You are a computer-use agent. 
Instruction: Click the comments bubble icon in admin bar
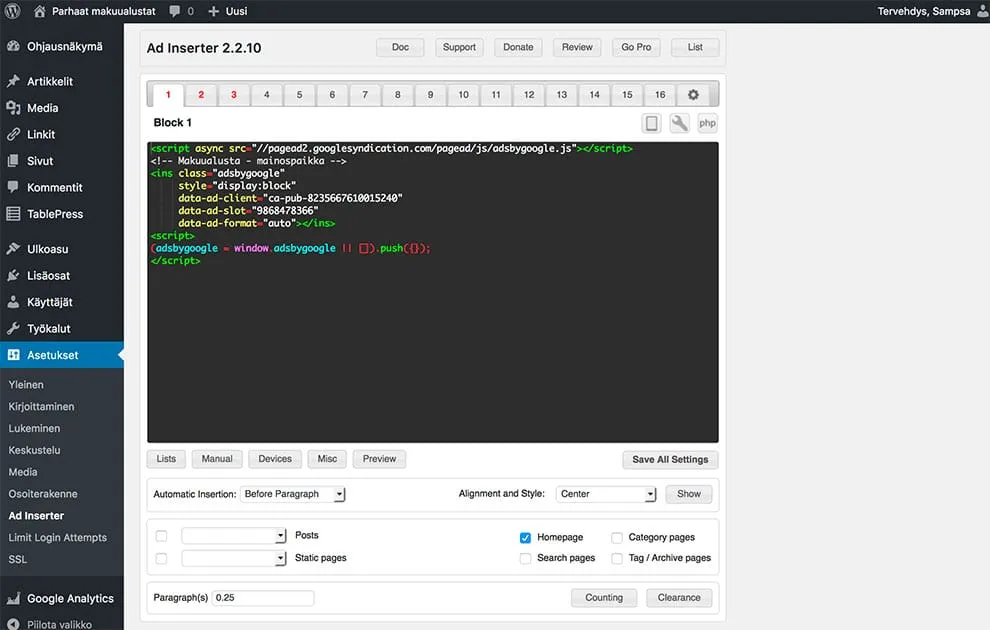click(x=175, y=11)
